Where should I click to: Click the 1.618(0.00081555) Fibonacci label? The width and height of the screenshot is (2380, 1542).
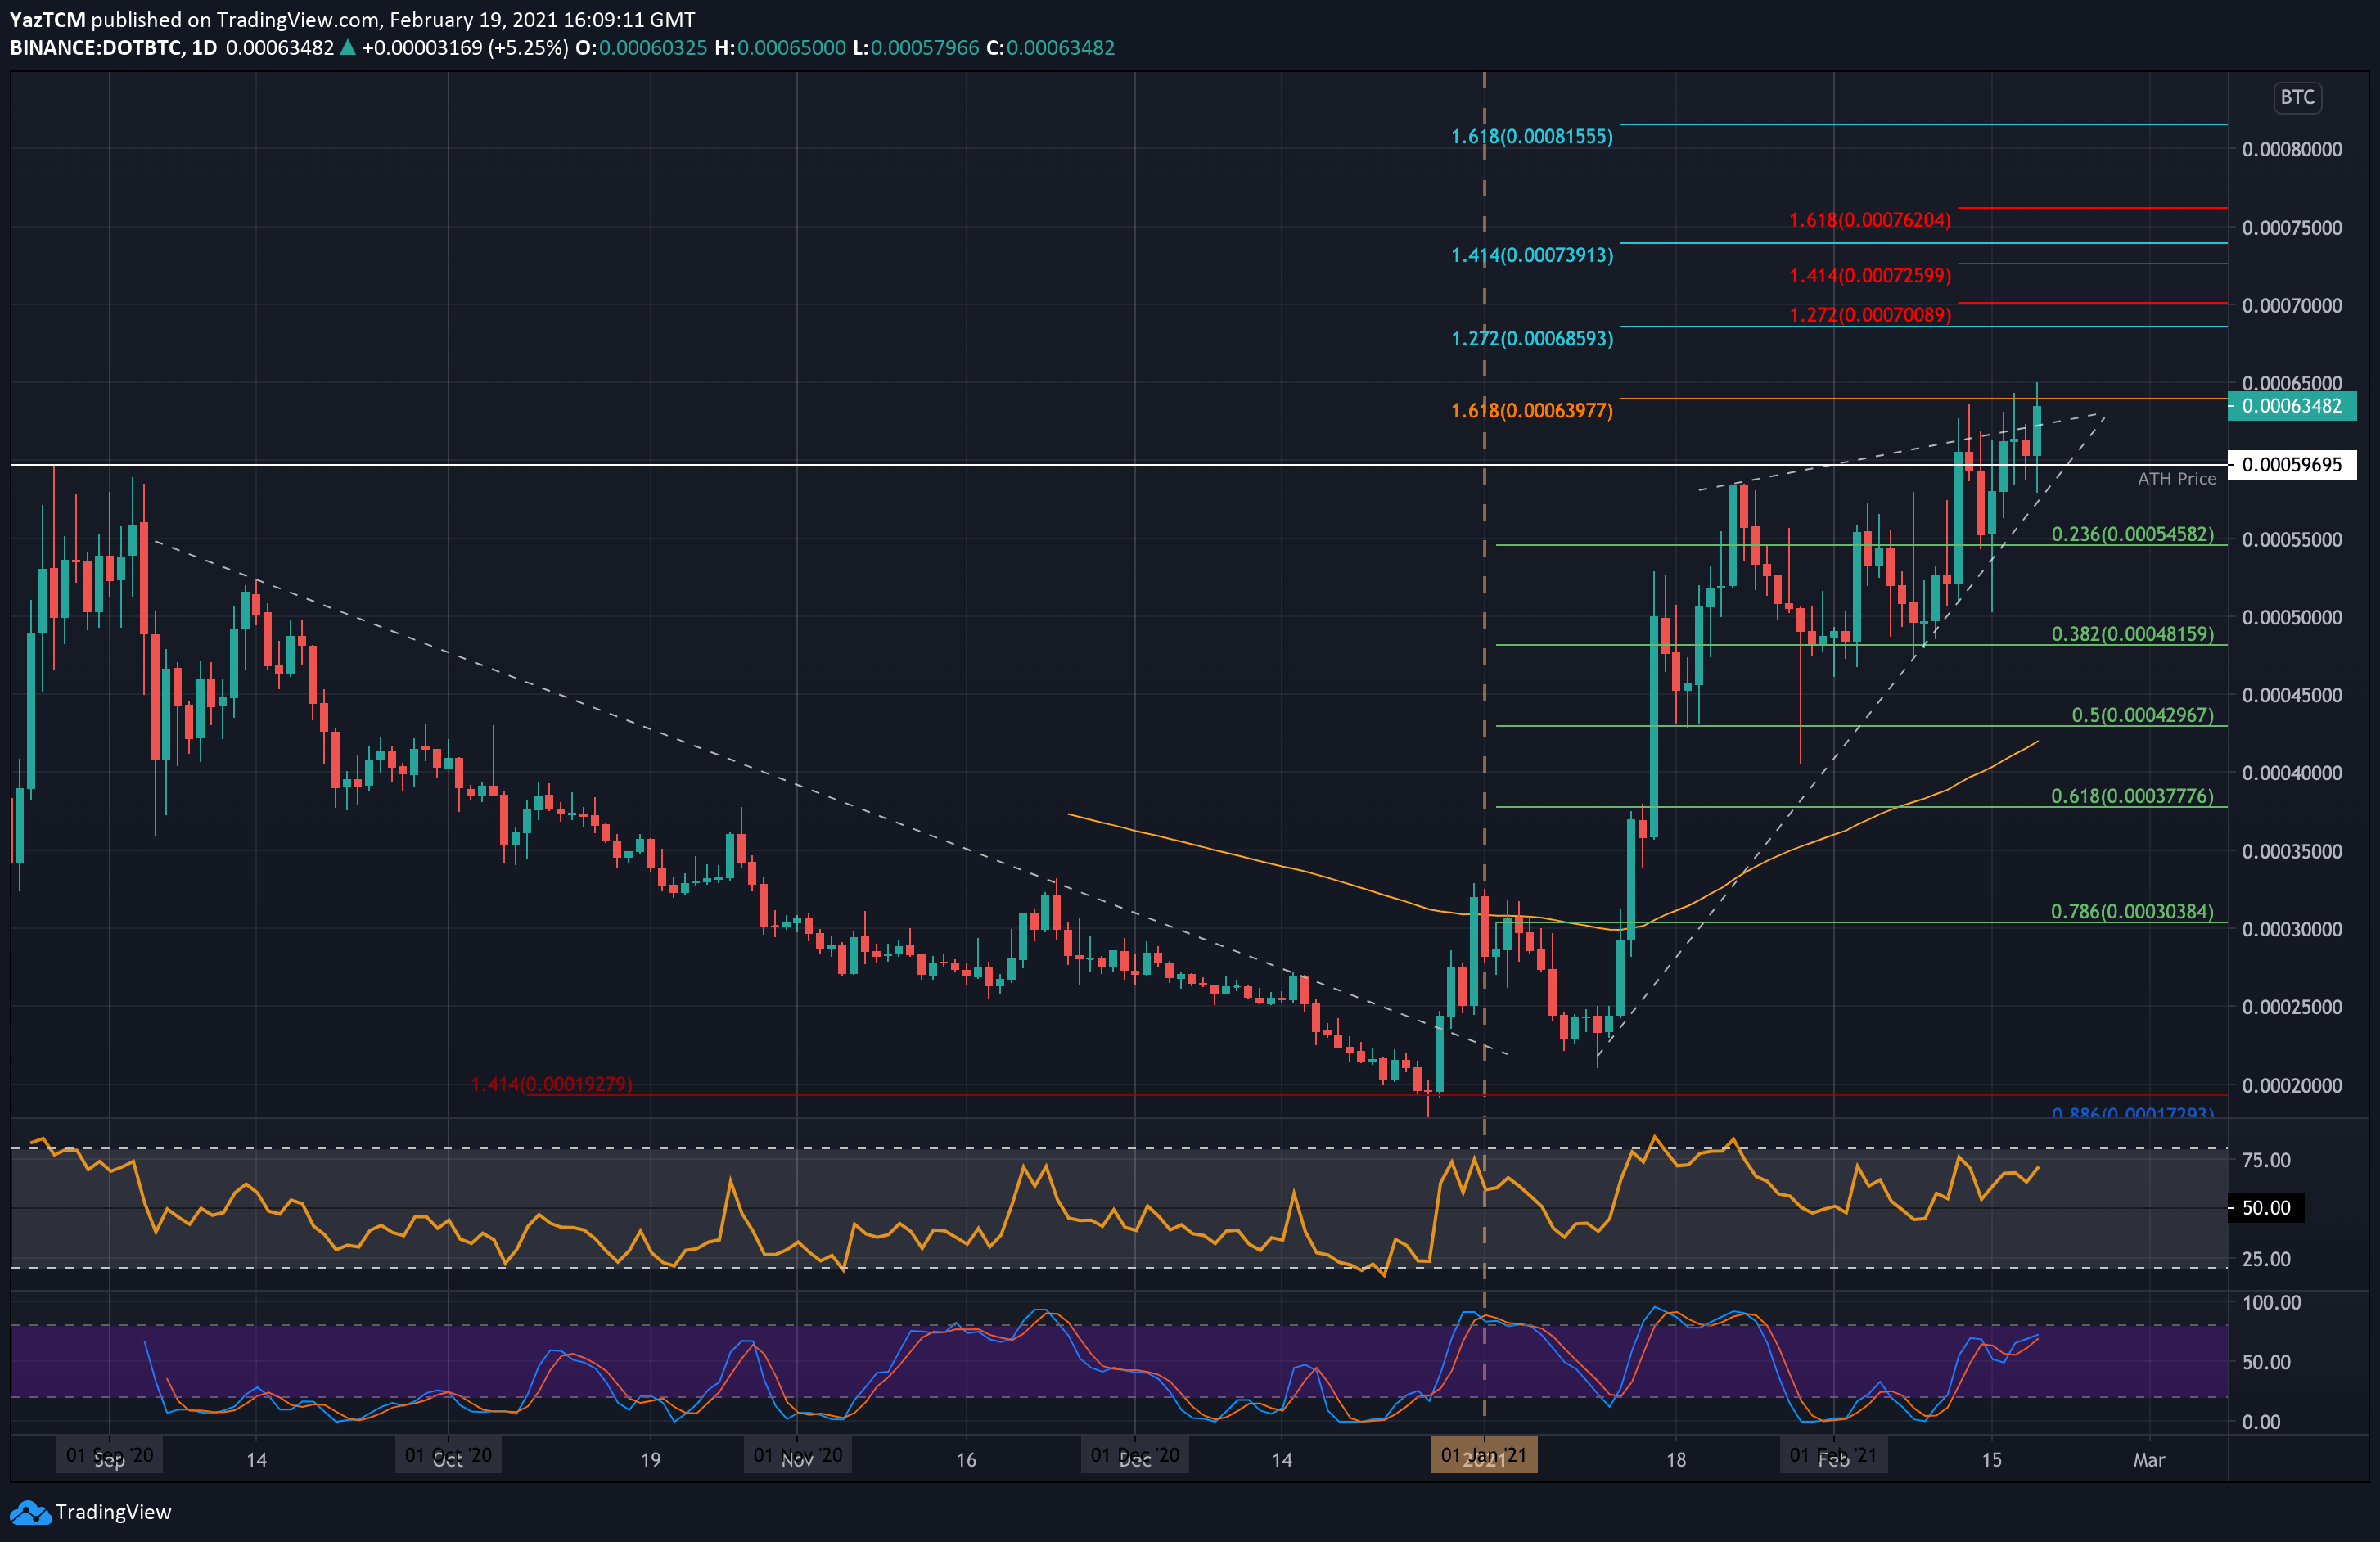[x=1531, y=137]
